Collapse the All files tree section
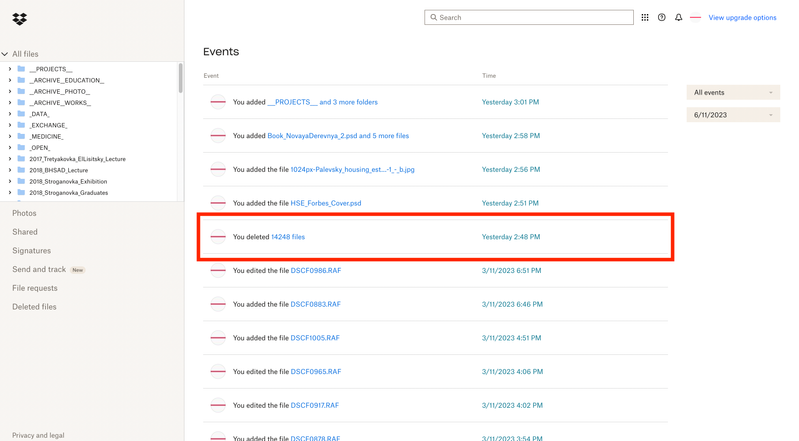The image size is (799, 441). pyautogui.click(x=5, y=54)
